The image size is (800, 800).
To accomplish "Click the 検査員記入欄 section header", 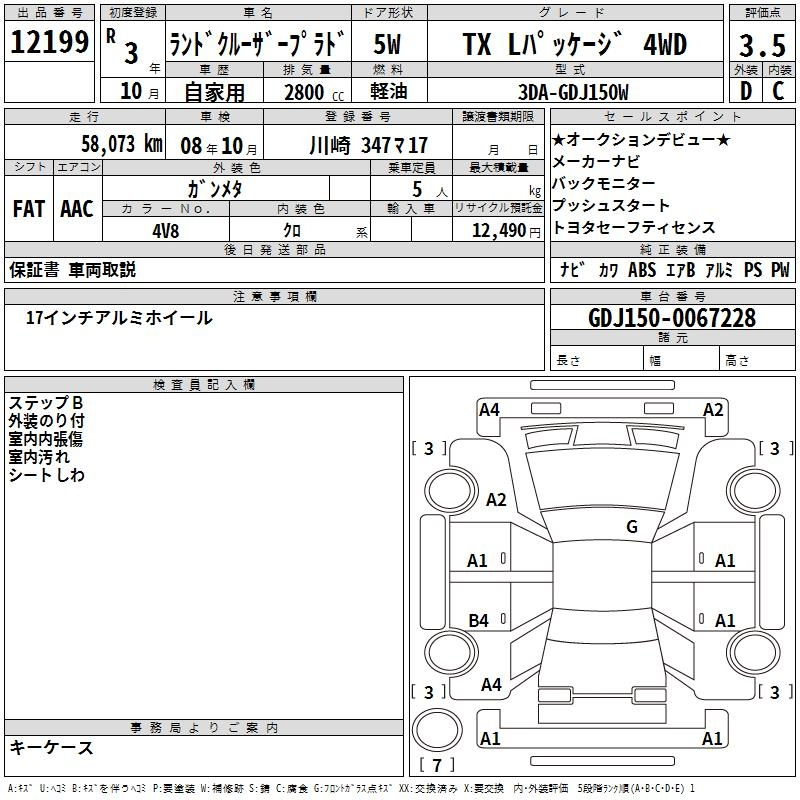I will click(x=204, y=384).
